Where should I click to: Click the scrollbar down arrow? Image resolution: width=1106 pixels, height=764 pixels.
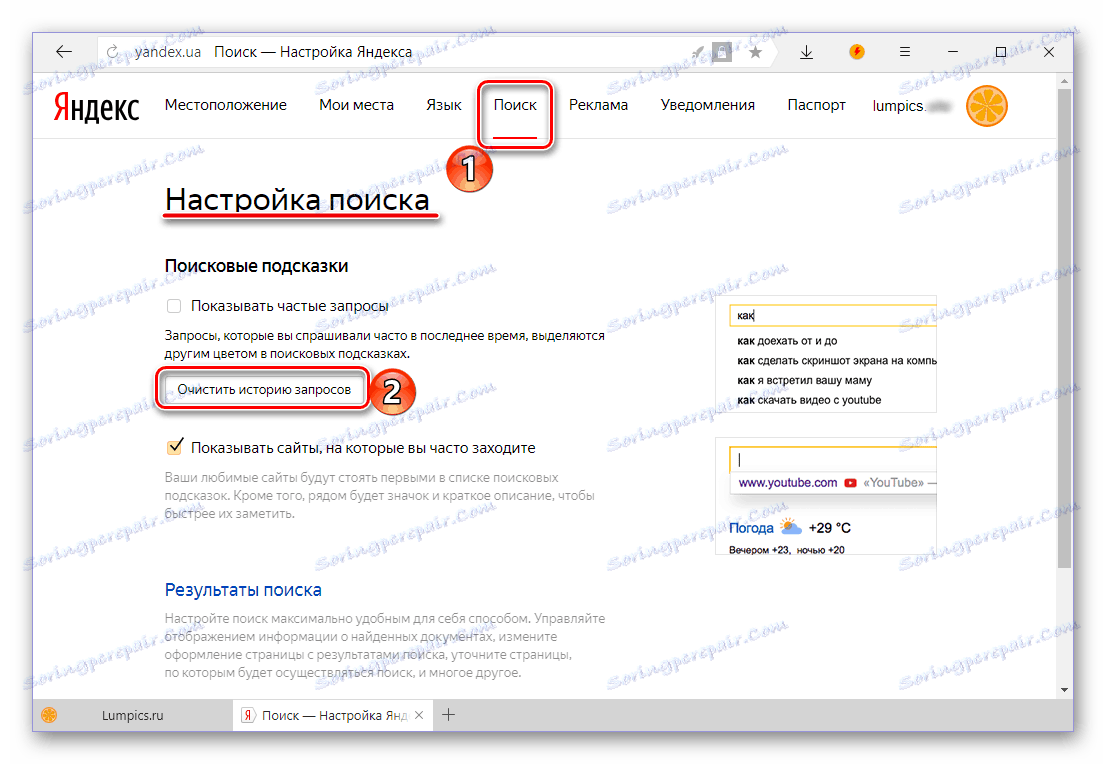tap(1064, 690)
